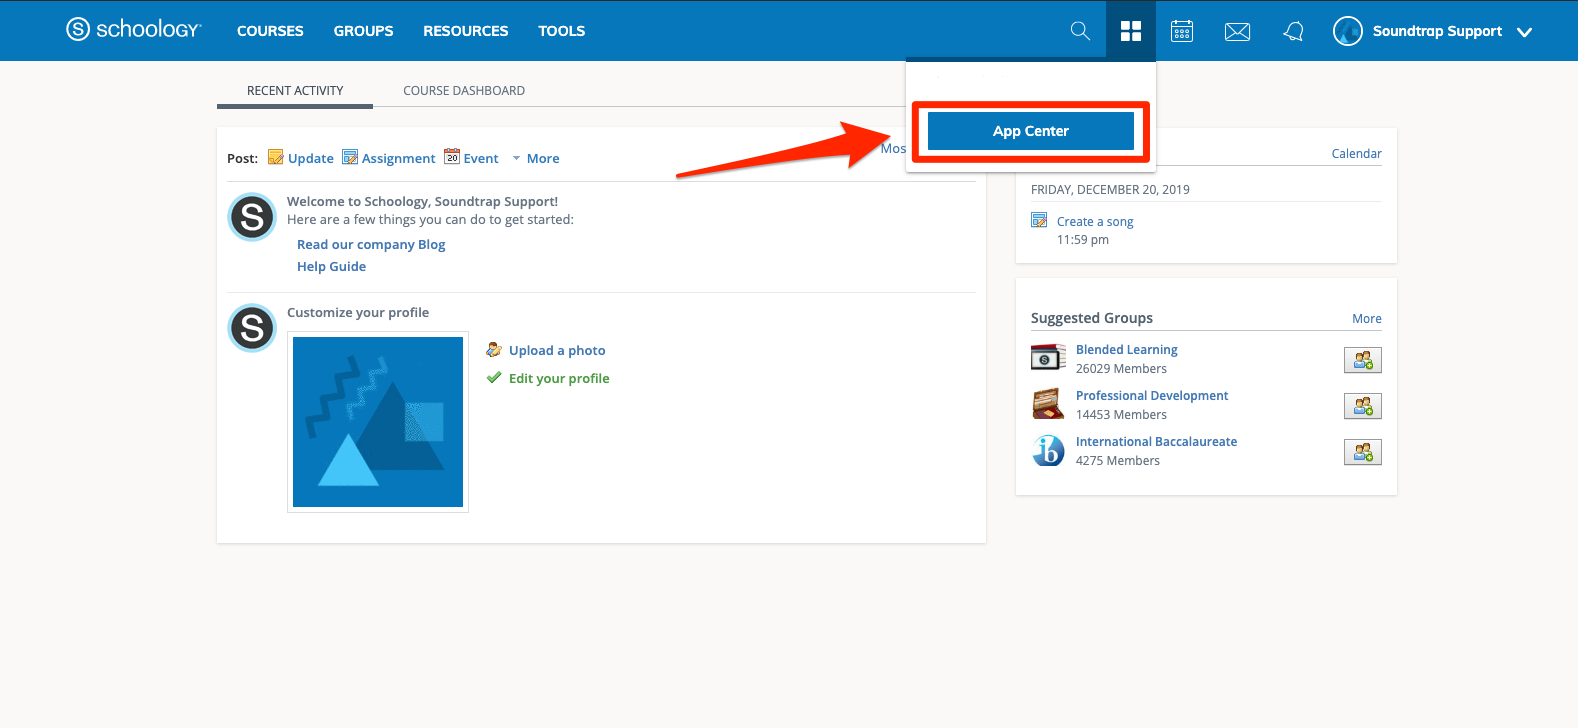Open the Create a song assignment
The width and height of the screenshot is (1578, 728).
pyautogui.click(x=1095, y=221)
